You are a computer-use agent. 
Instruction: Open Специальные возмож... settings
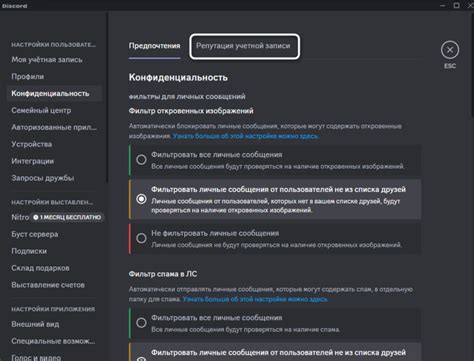pos(53,341)
